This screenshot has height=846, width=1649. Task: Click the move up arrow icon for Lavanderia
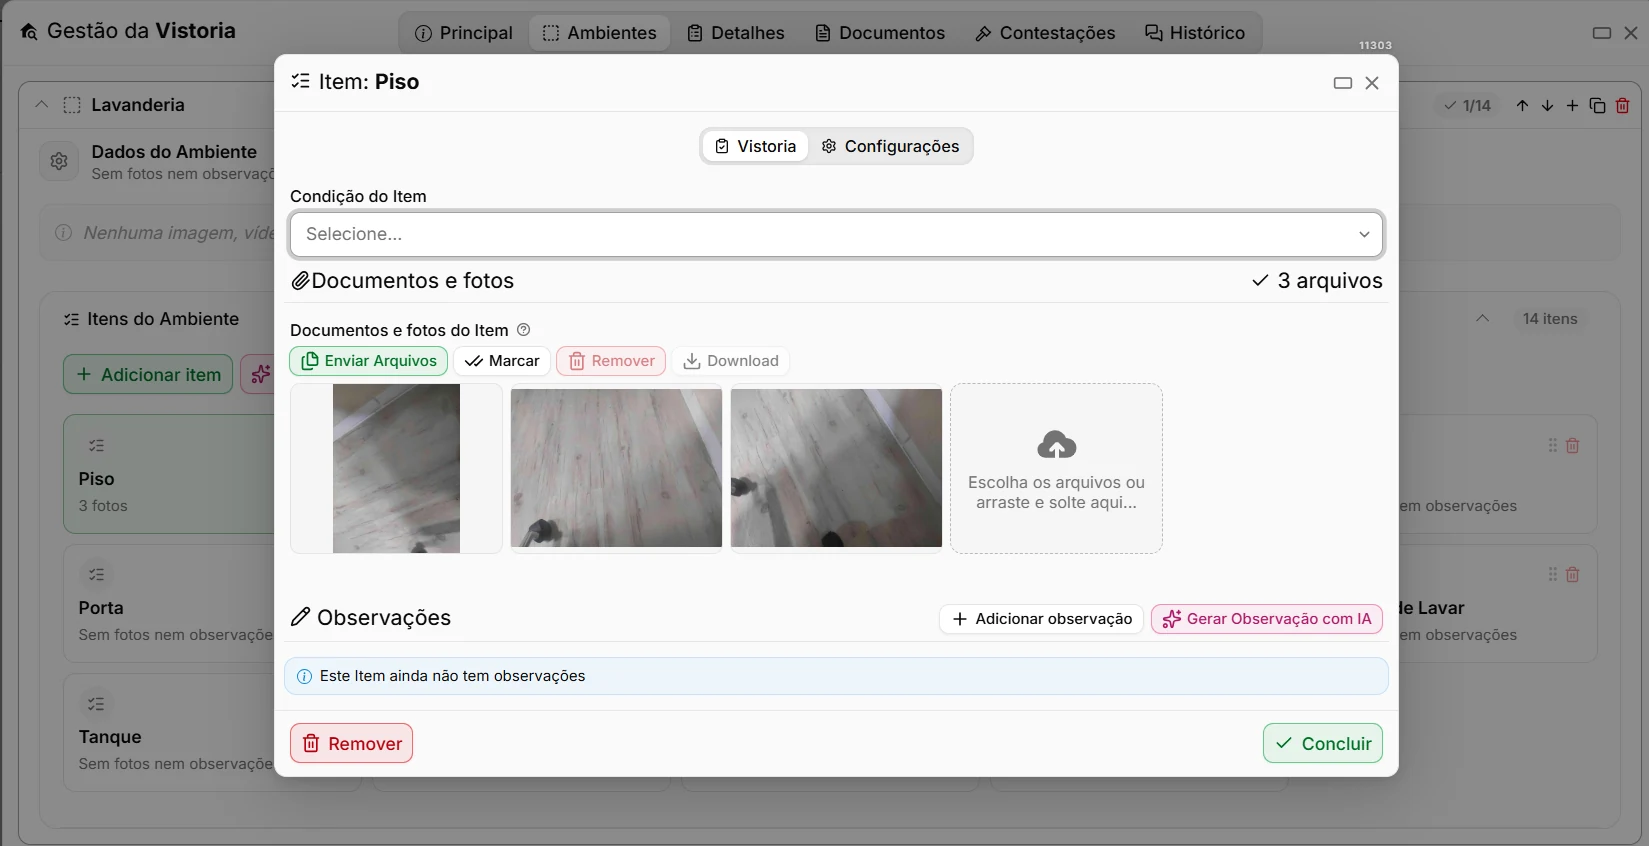coord(1522,105)
